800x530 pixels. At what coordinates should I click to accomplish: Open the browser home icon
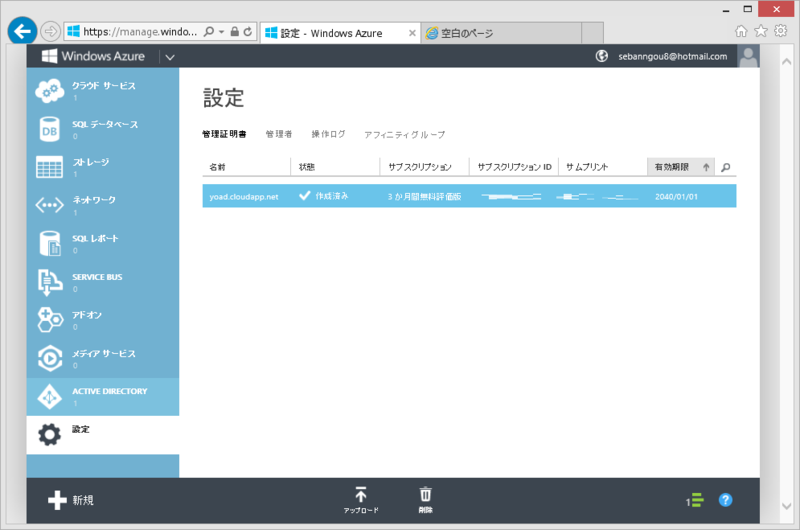[741, 31]
